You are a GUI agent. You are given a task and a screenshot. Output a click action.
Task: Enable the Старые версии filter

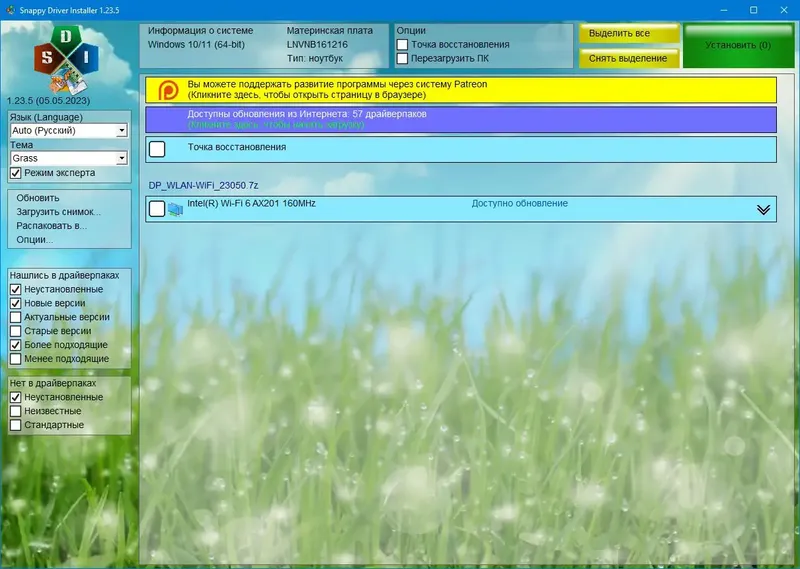click(16, 331)
